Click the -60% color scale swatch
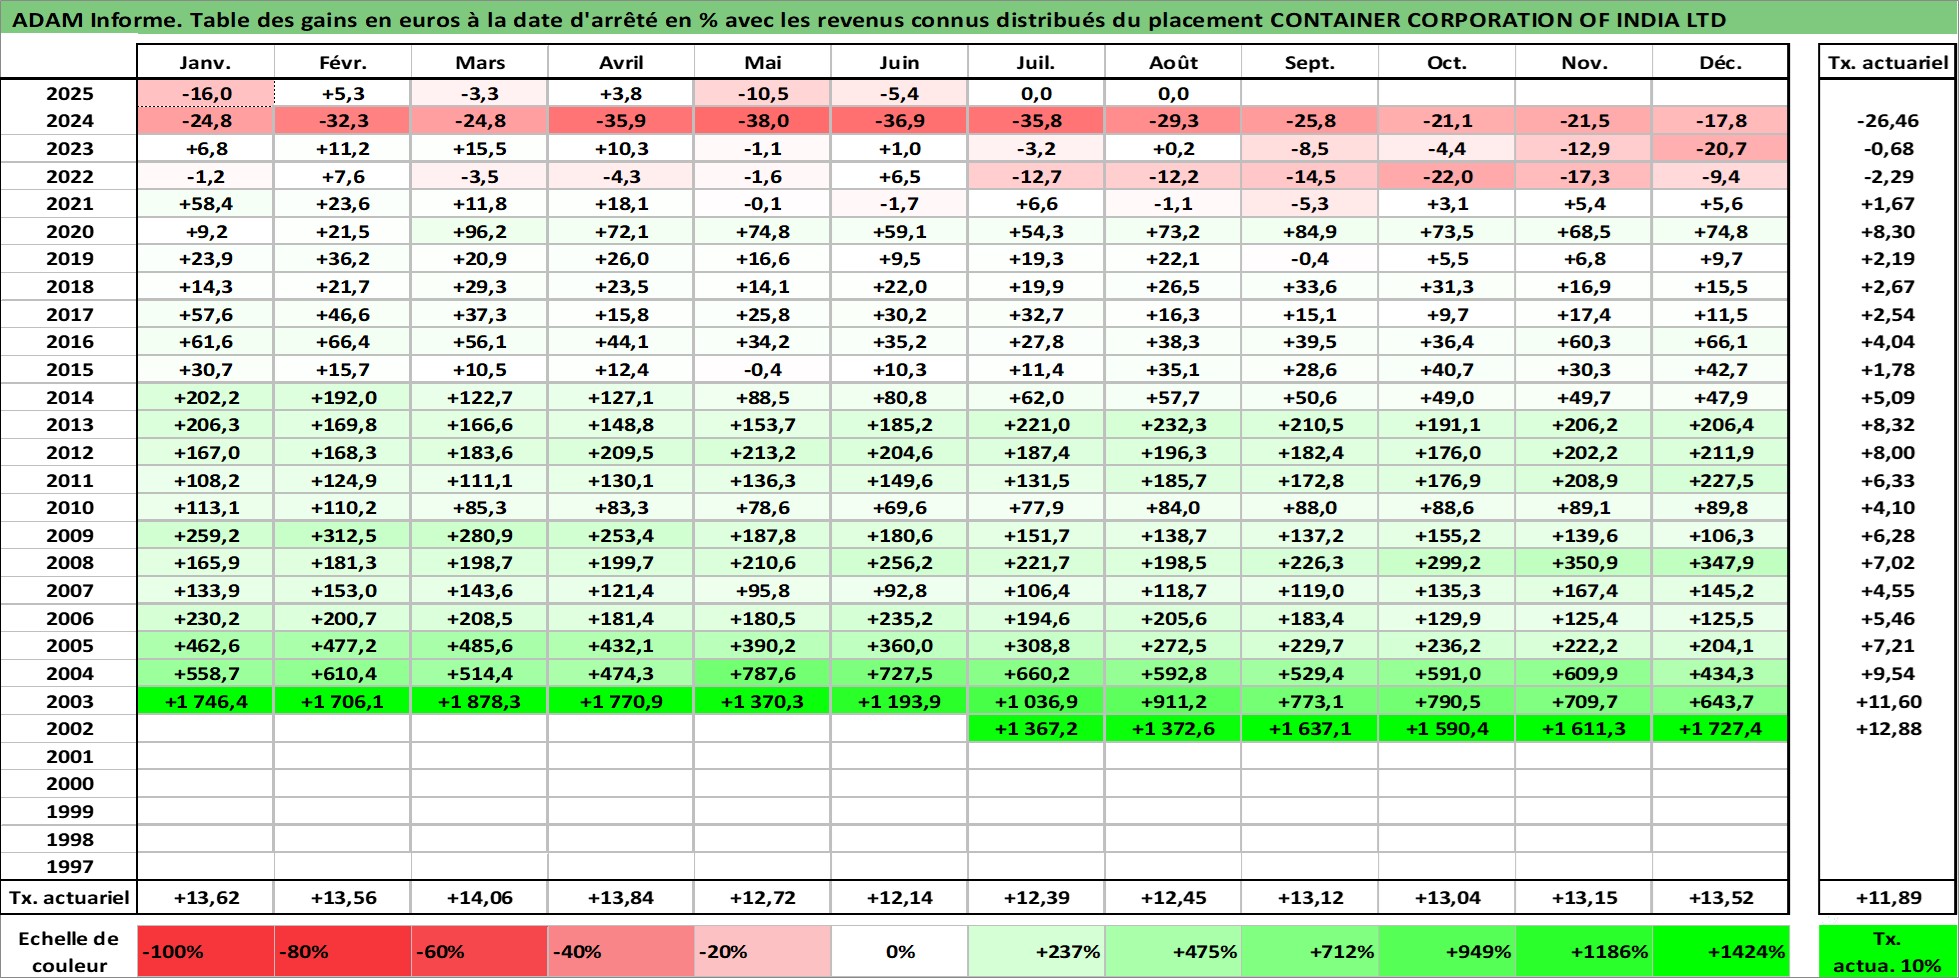Viewport: 1959px width, 978px height. [x=479, y=952]
